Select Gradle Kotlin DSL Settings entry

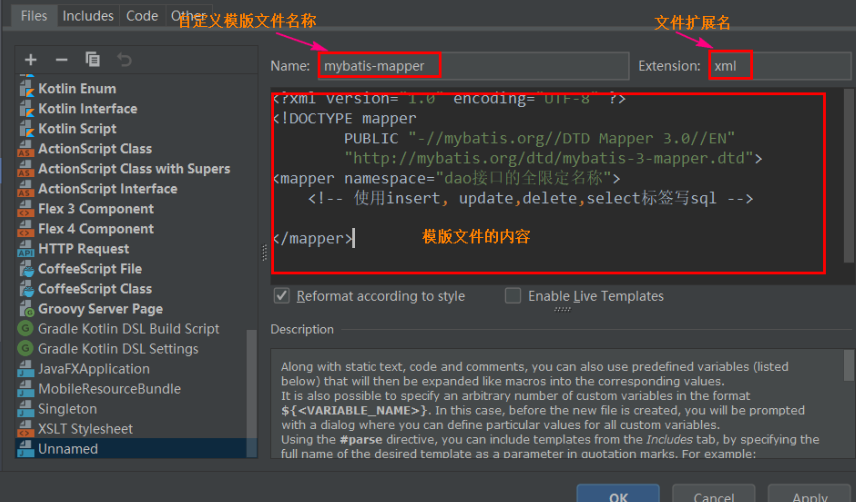(x=118, y=349)
